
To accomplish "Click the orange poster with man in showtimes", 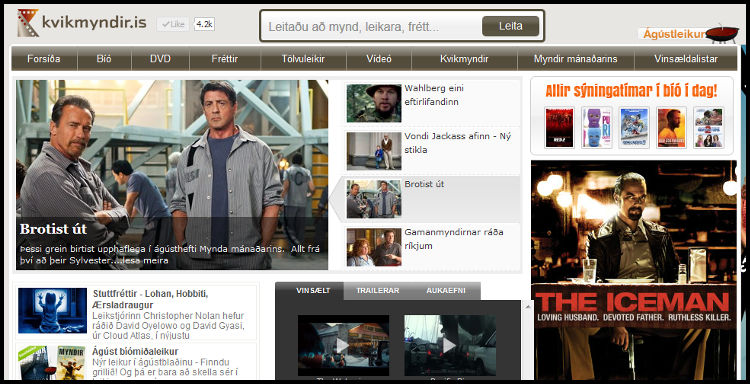I will [x=671, y=128].
